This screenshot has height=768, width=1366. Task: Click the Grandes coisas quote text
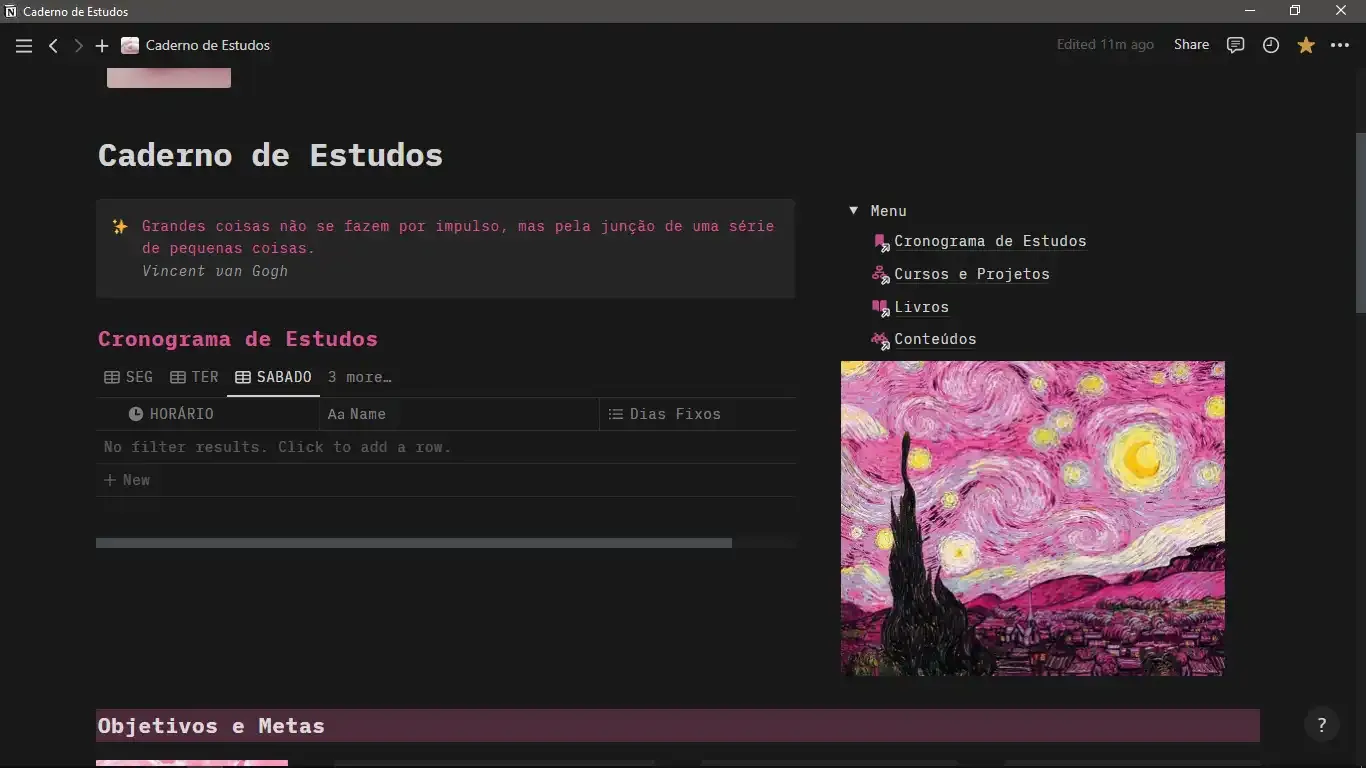coord(458,237)
